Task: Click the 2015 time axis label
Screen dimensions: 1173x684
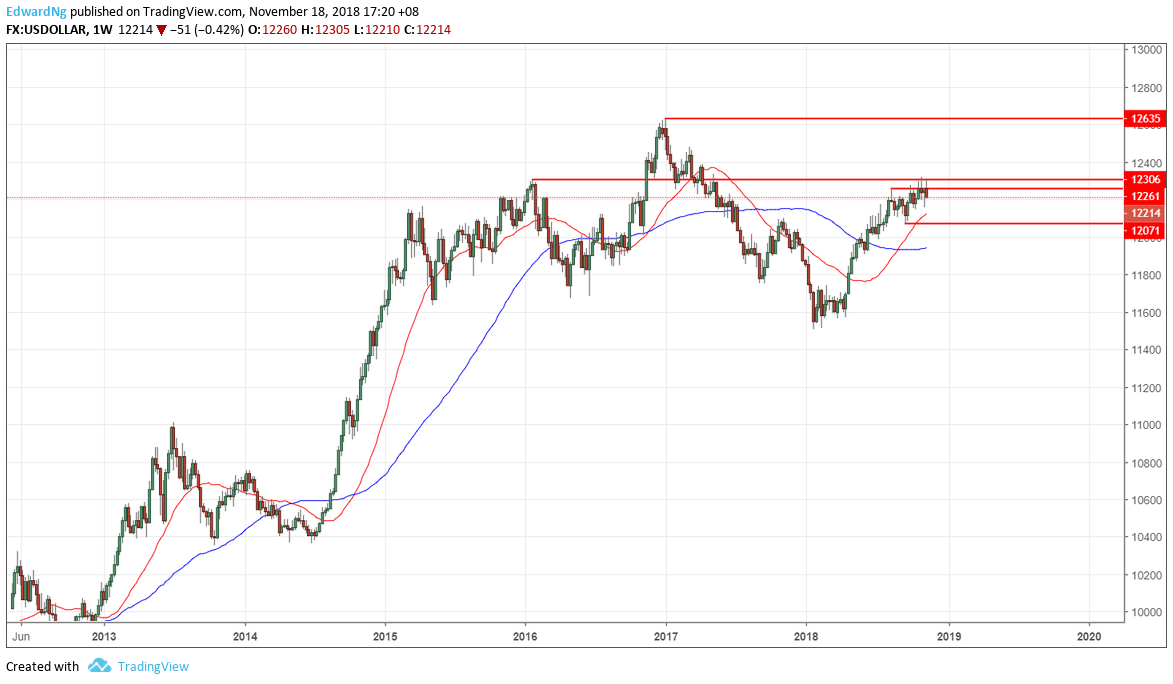Action: (x=385, y=636)
